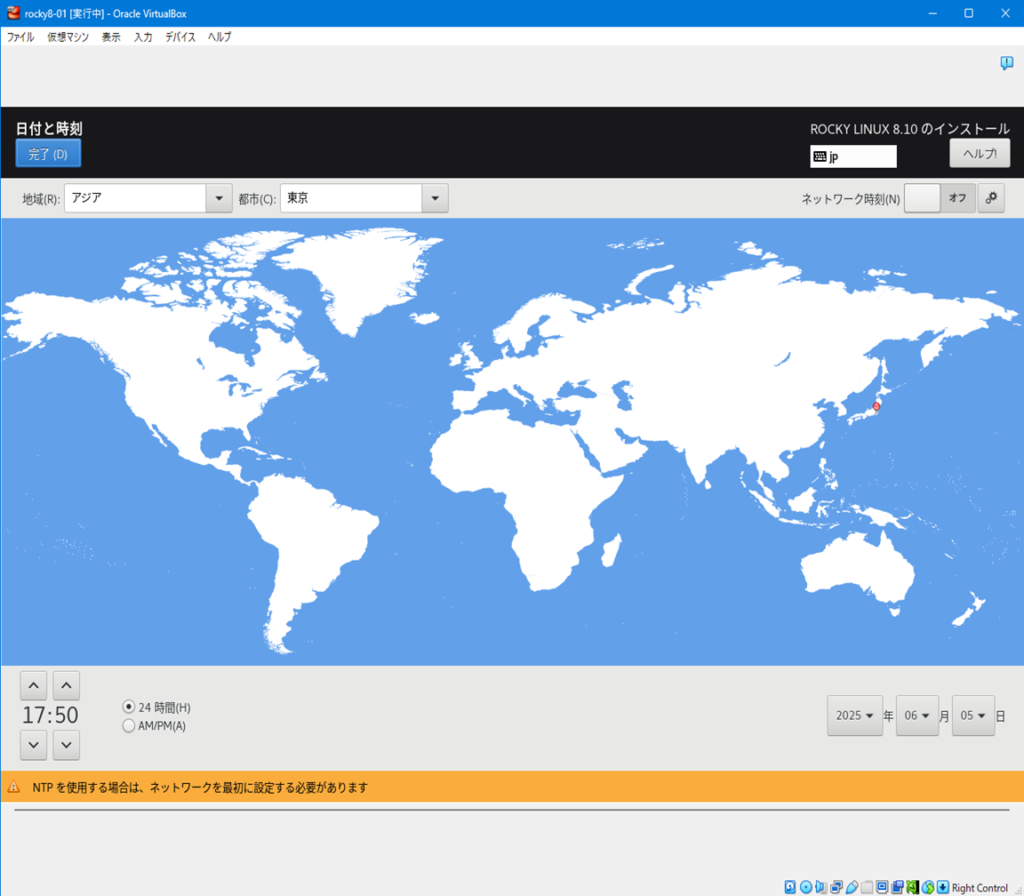Click the jp keyboard layout indicator

point(853,157)
